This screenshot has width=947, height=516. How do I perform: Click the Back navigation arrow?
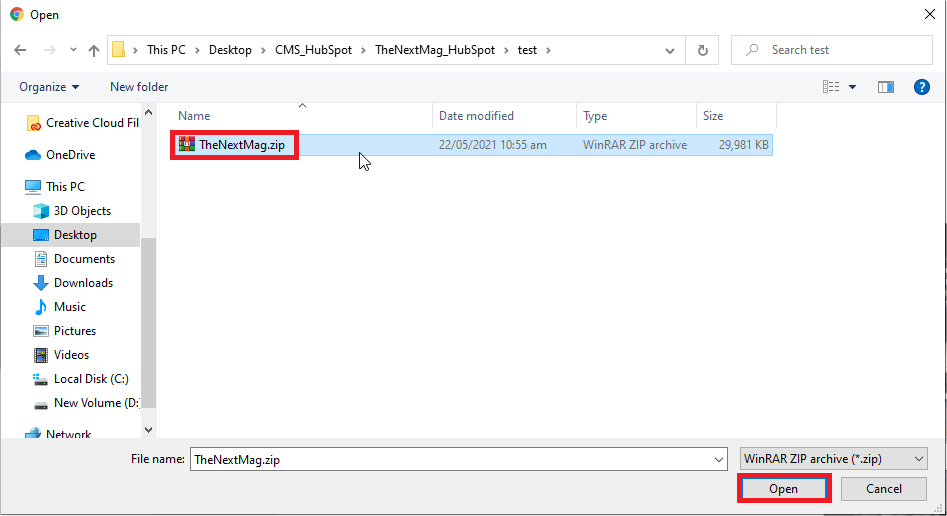pyautogui.click(x=20, y=50)
